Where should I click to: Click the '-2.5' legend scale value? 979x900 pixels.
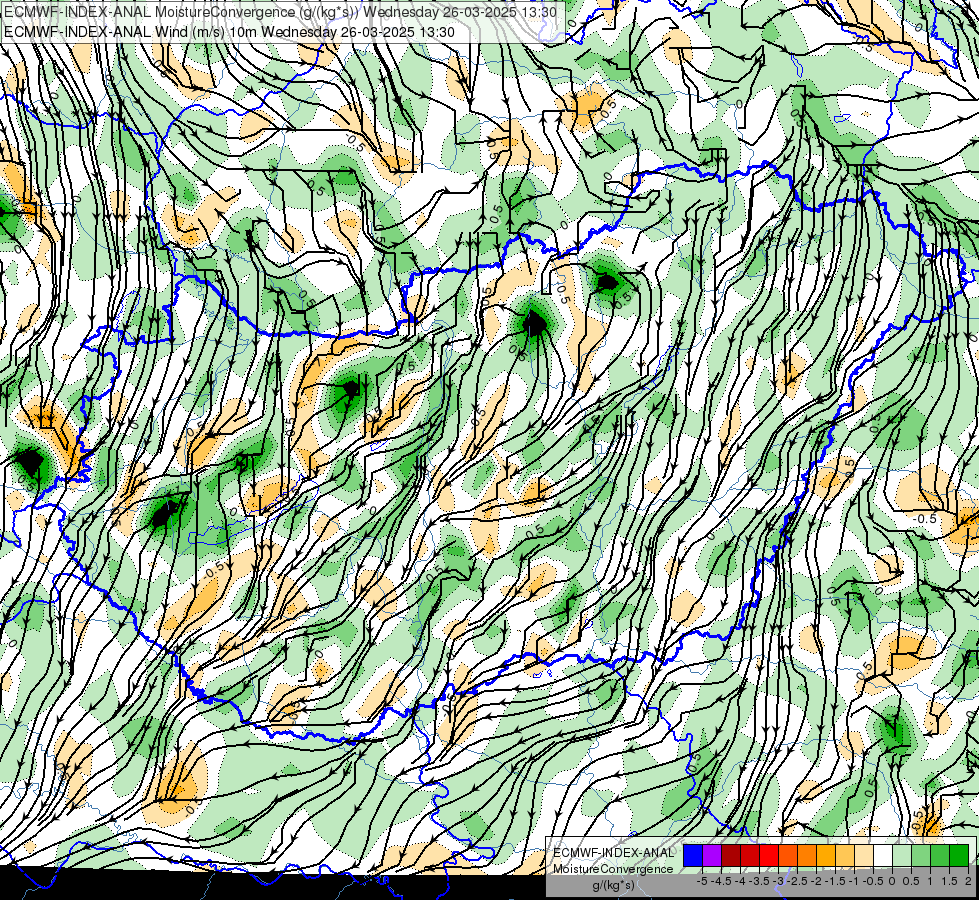(797, 881)
